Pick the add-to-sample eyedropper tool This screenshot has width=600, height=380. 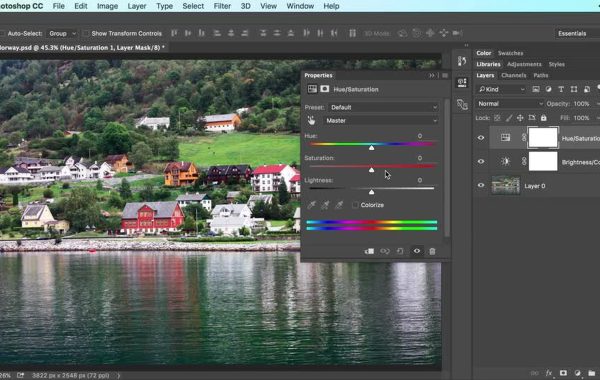click(x=325, y=205)
